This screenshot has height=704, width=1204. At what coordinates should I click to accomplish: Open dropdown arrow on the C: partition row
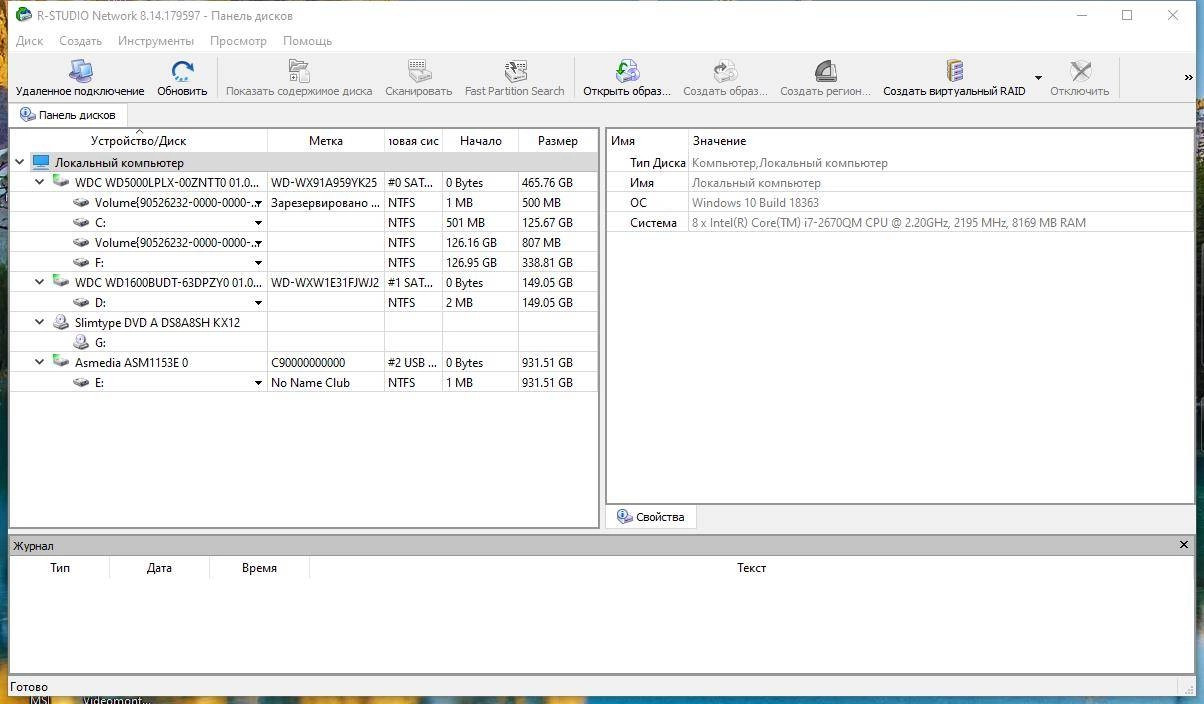point(258,223)
